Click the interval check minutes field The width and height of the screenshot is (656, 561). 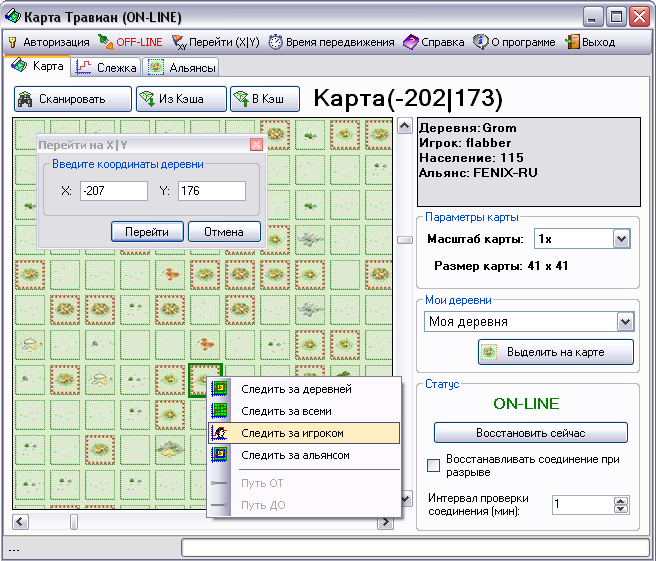click(584, 505)
